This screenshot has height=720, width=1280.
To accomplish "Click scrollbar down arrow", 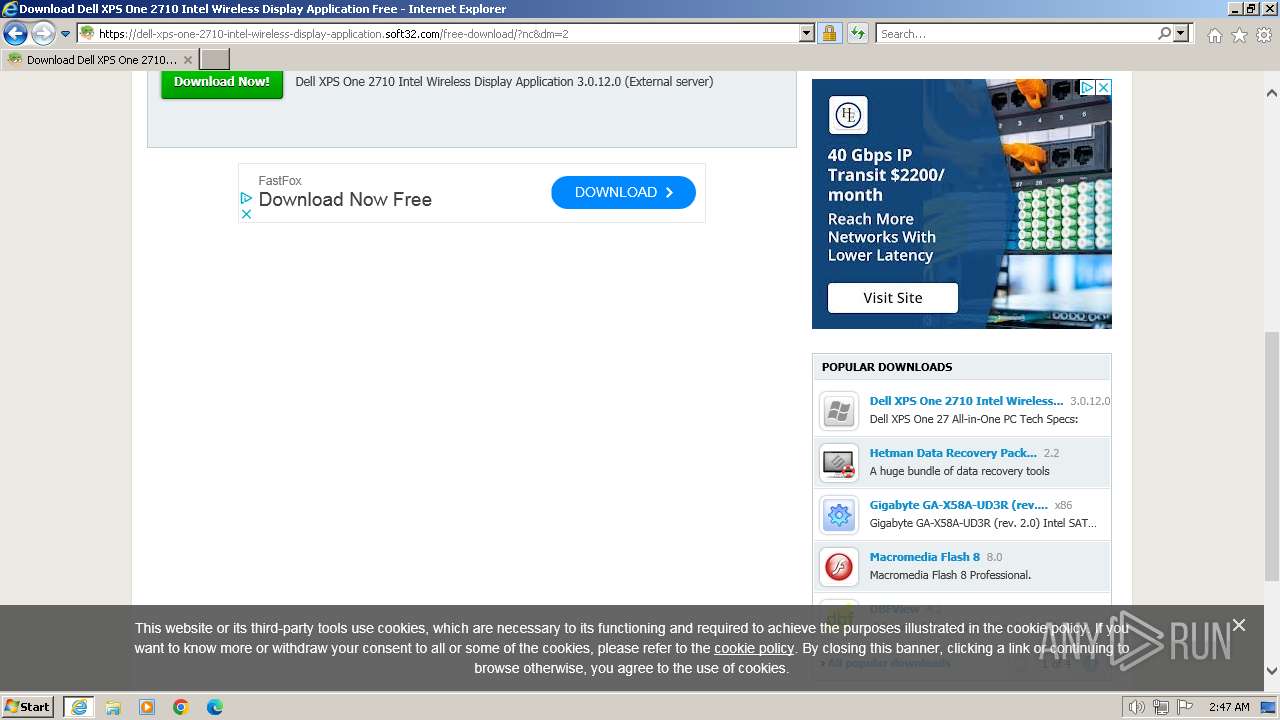I will [x=1272, y=671].
